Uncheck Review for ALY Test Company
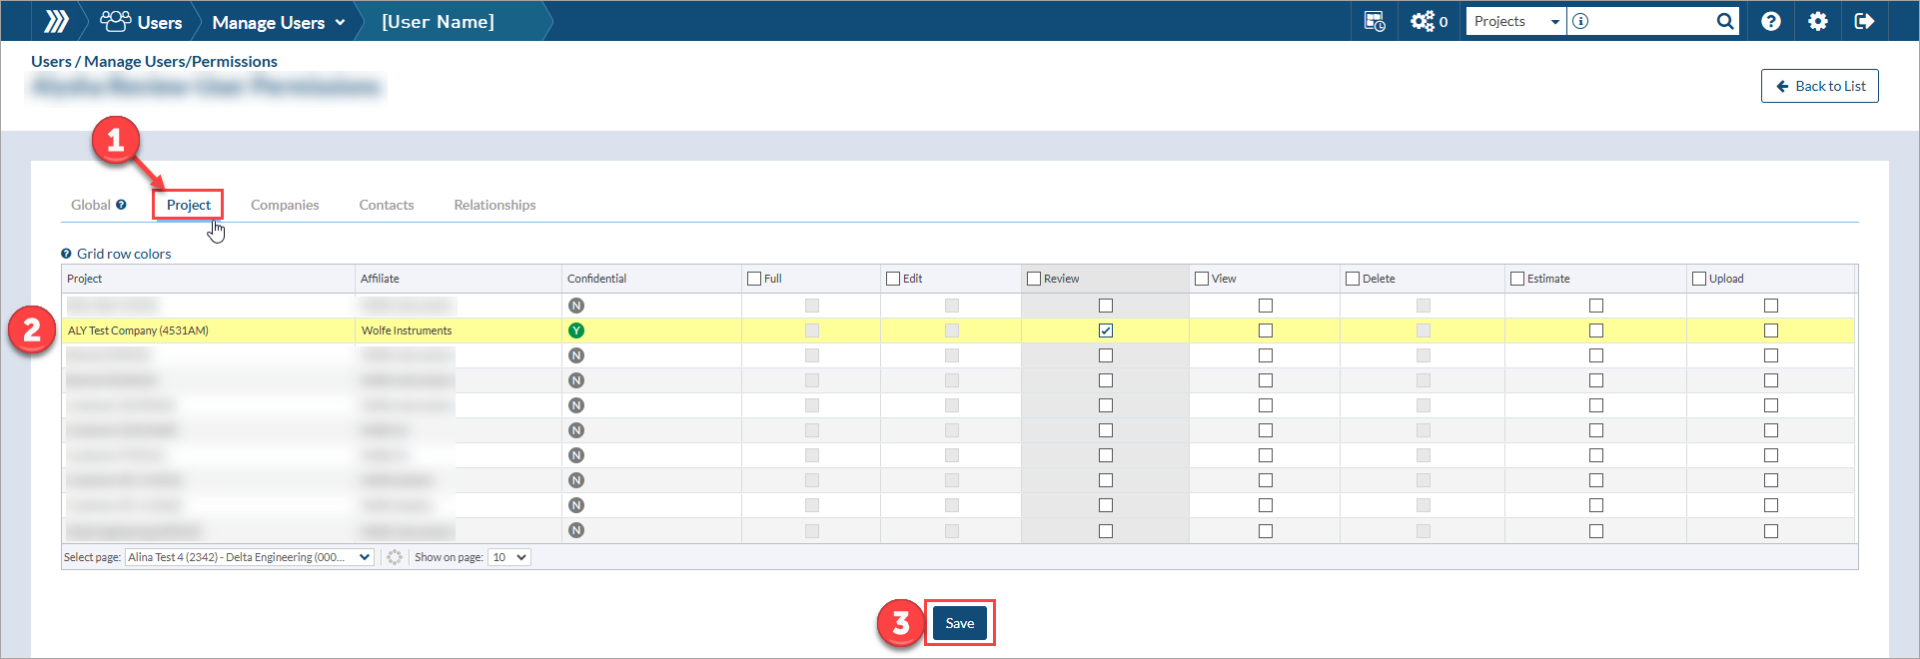 (1105, 331)
